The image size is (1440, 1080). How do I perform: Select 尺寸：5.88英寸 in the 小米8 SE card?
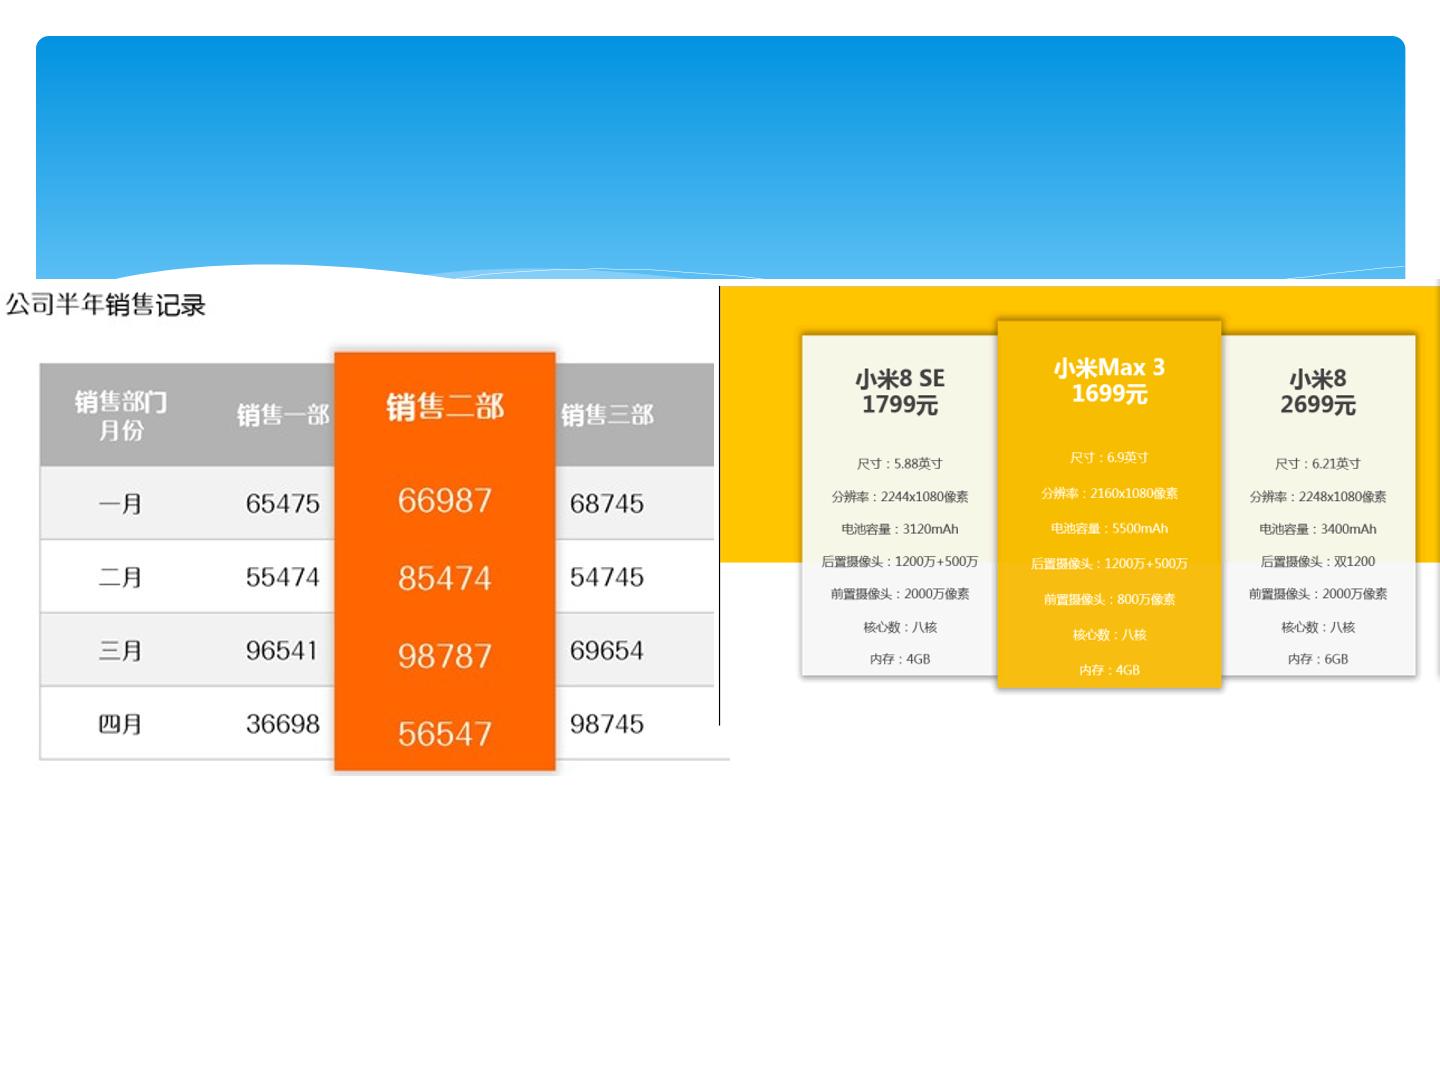(900, 464)
